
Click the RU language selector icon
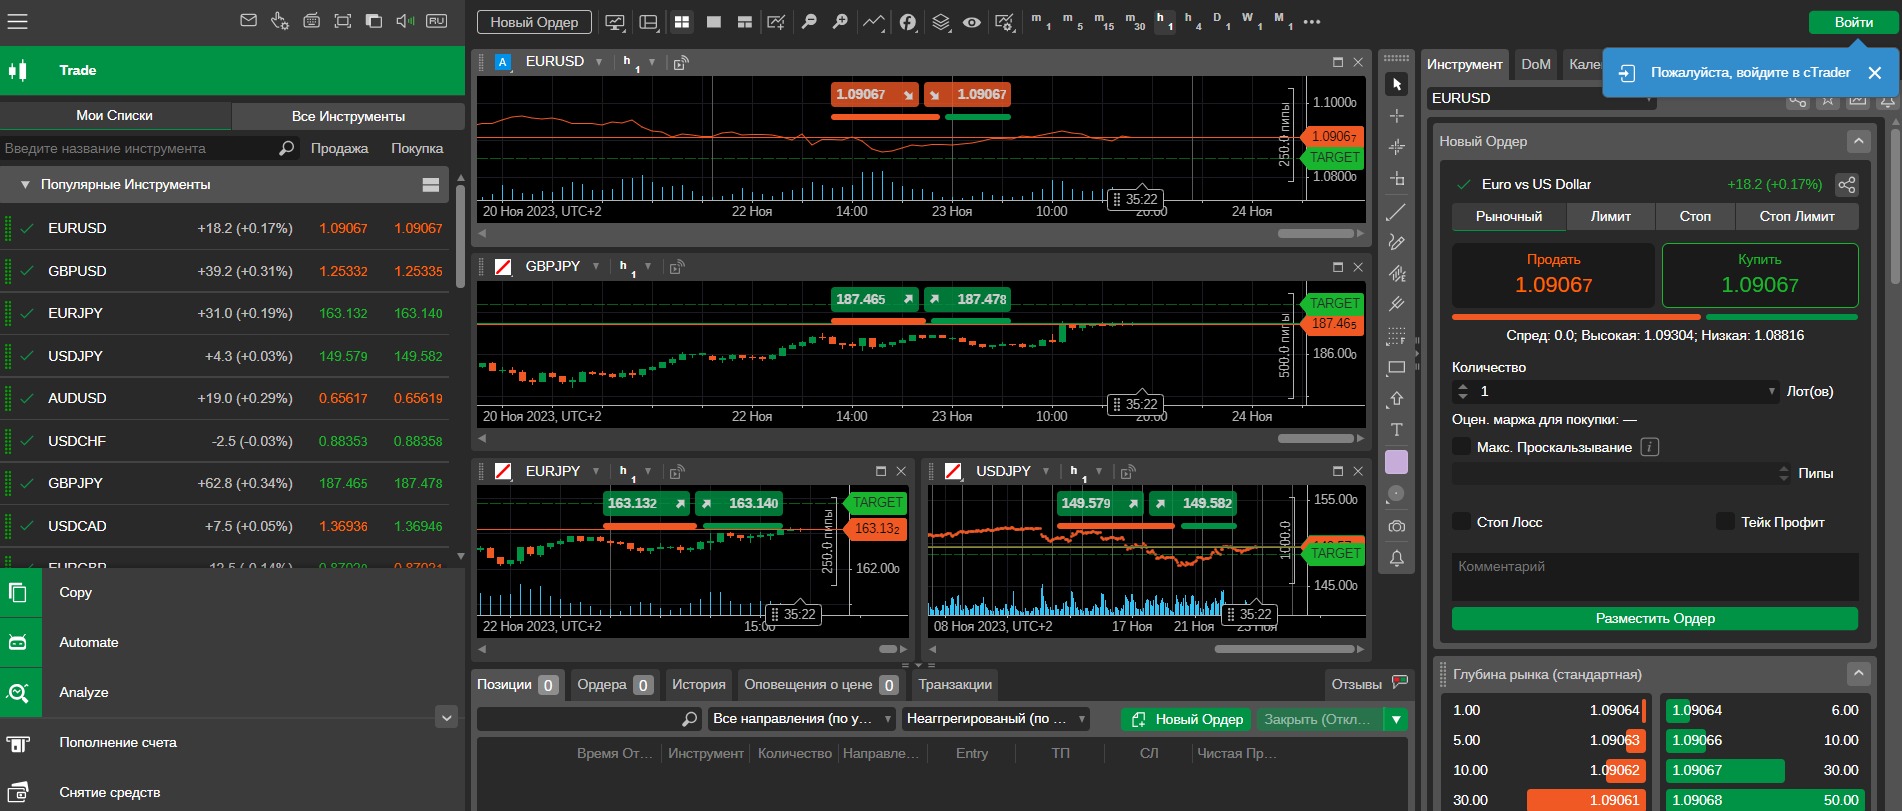pos(436,20)
